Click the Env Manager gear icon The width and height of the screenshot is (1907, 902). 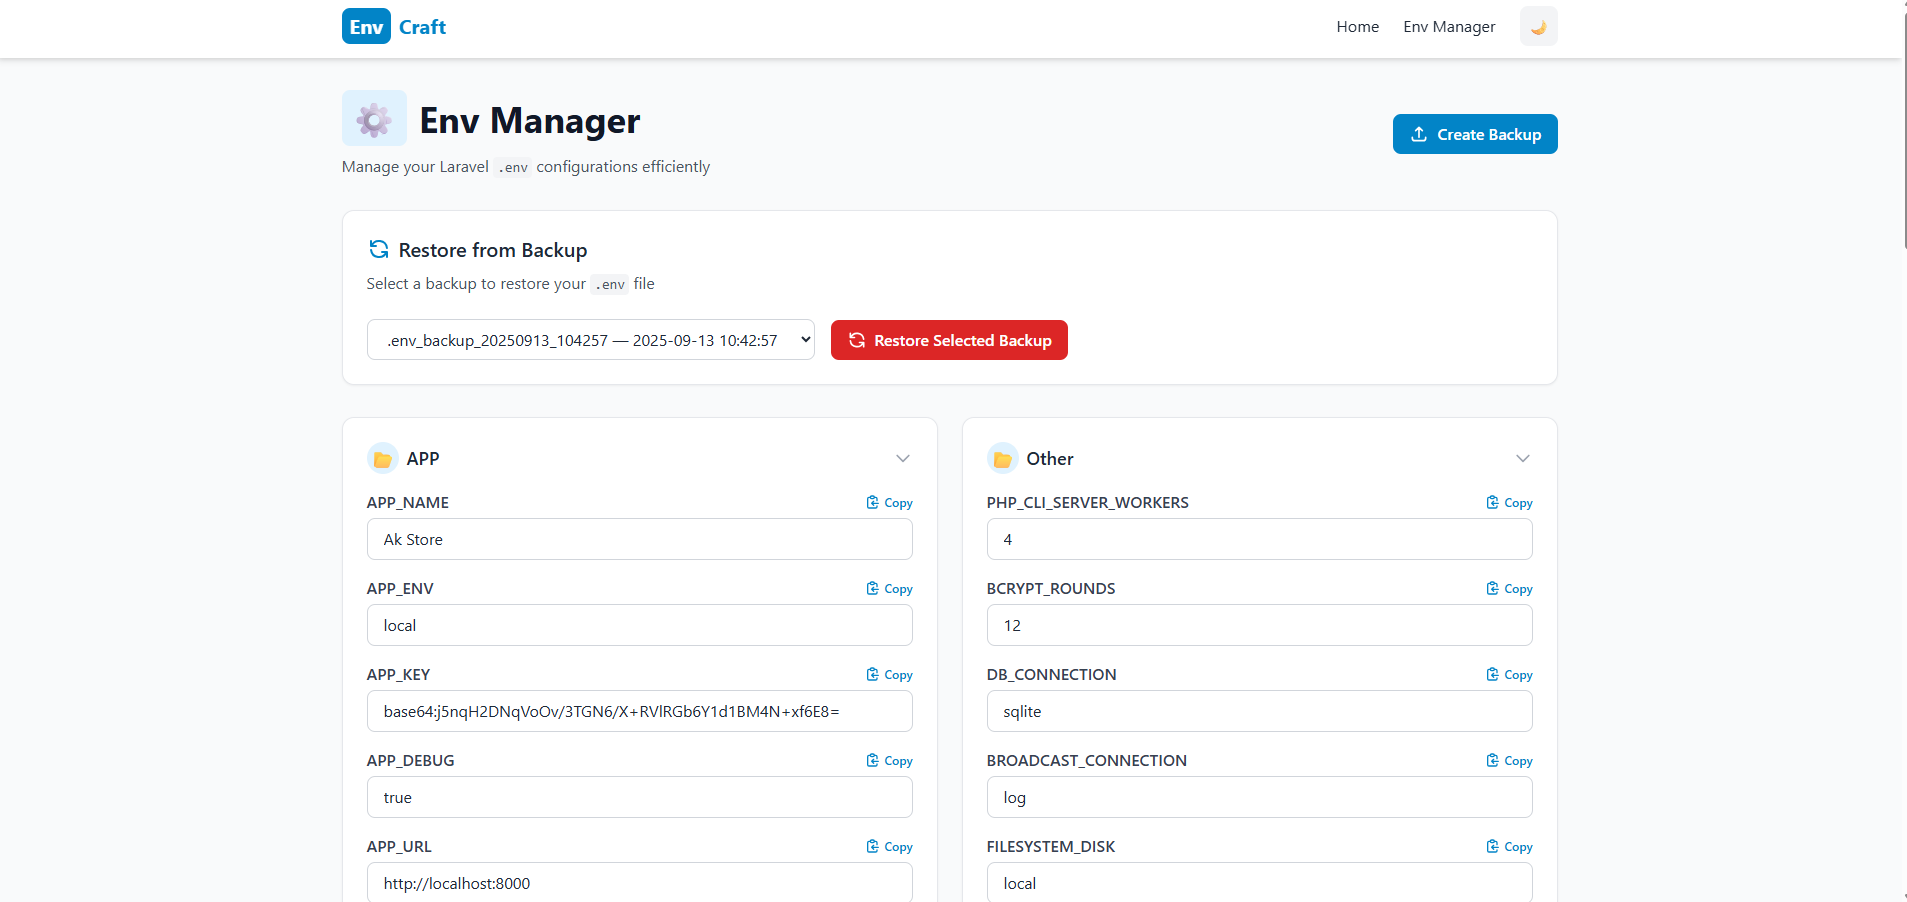pos(374,119)
